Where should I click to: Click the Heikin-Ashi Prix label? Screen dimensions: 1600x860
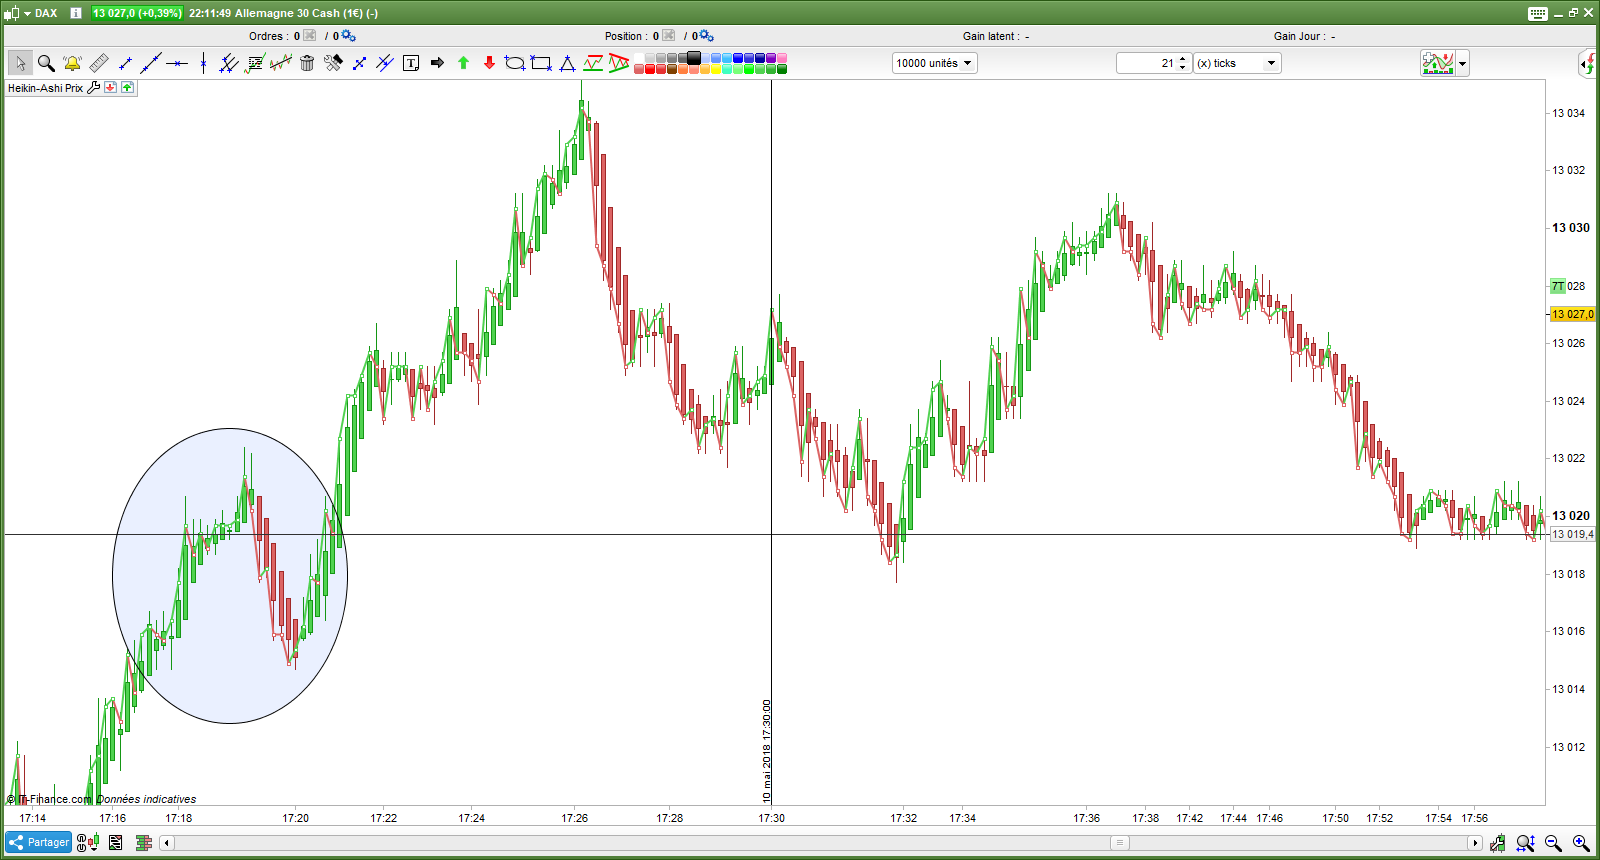point(46,88)
